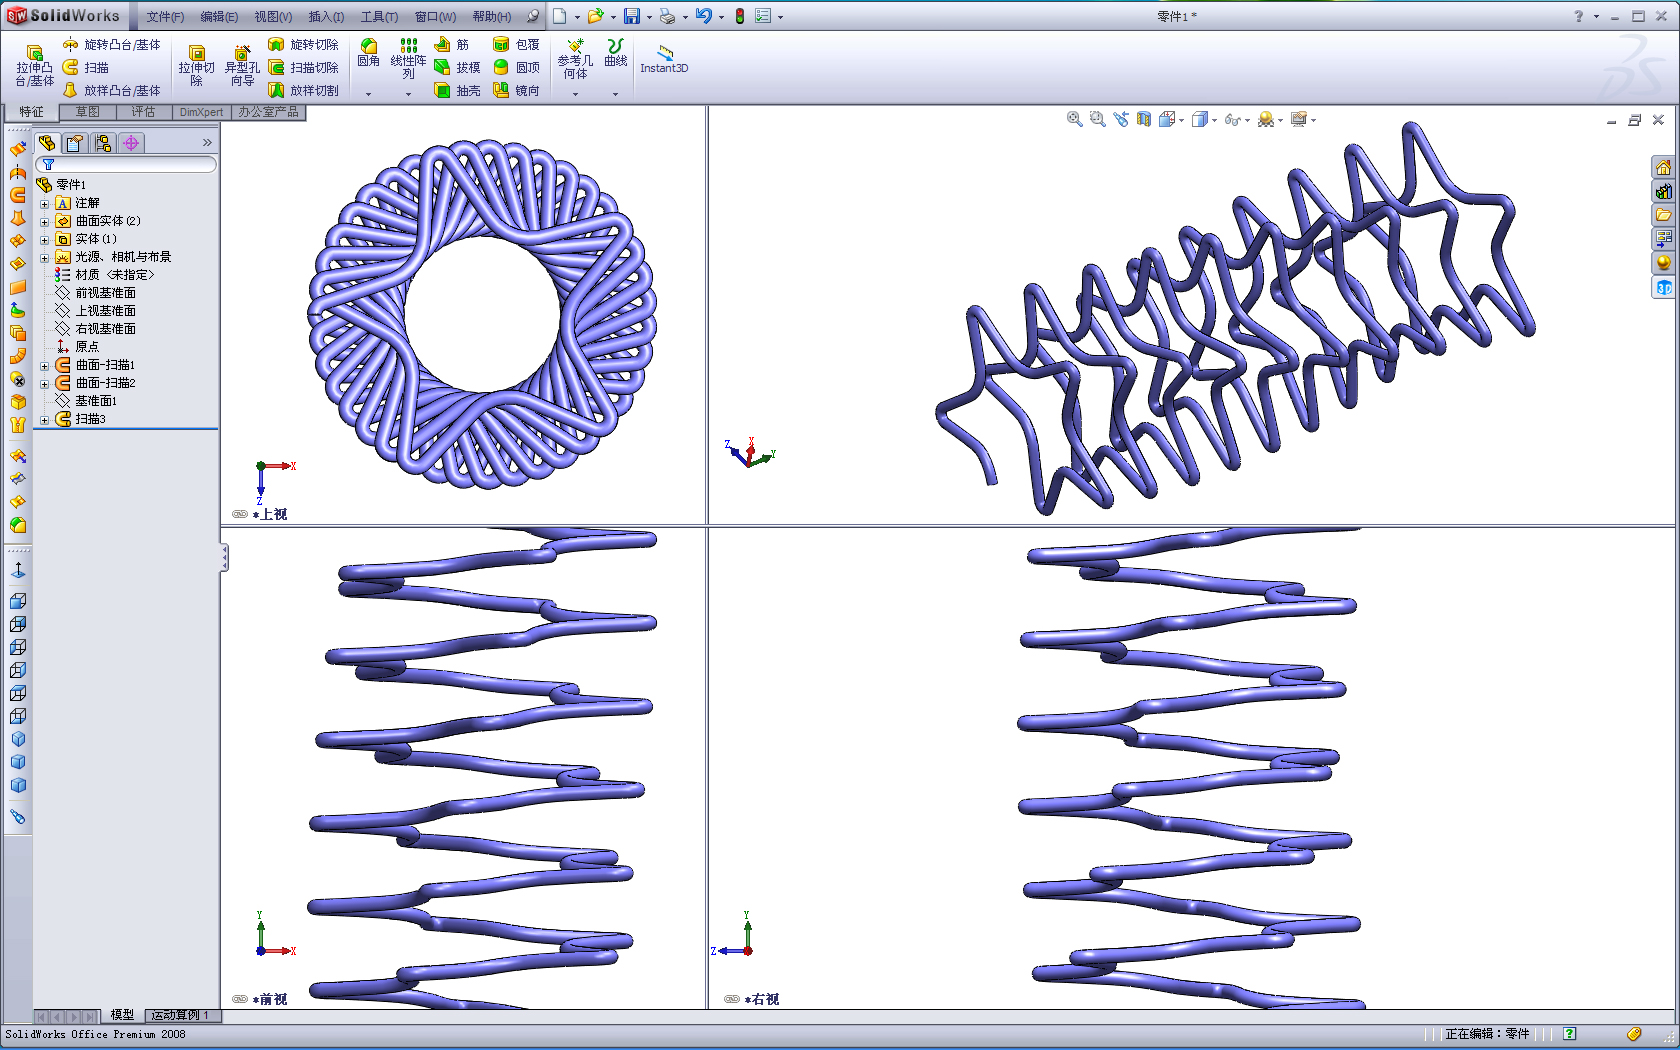This screenshot has width=1680, height=1050.
Task: Expand the 曲面实体 (2) tree node
Action: click(x=44, y=222)
